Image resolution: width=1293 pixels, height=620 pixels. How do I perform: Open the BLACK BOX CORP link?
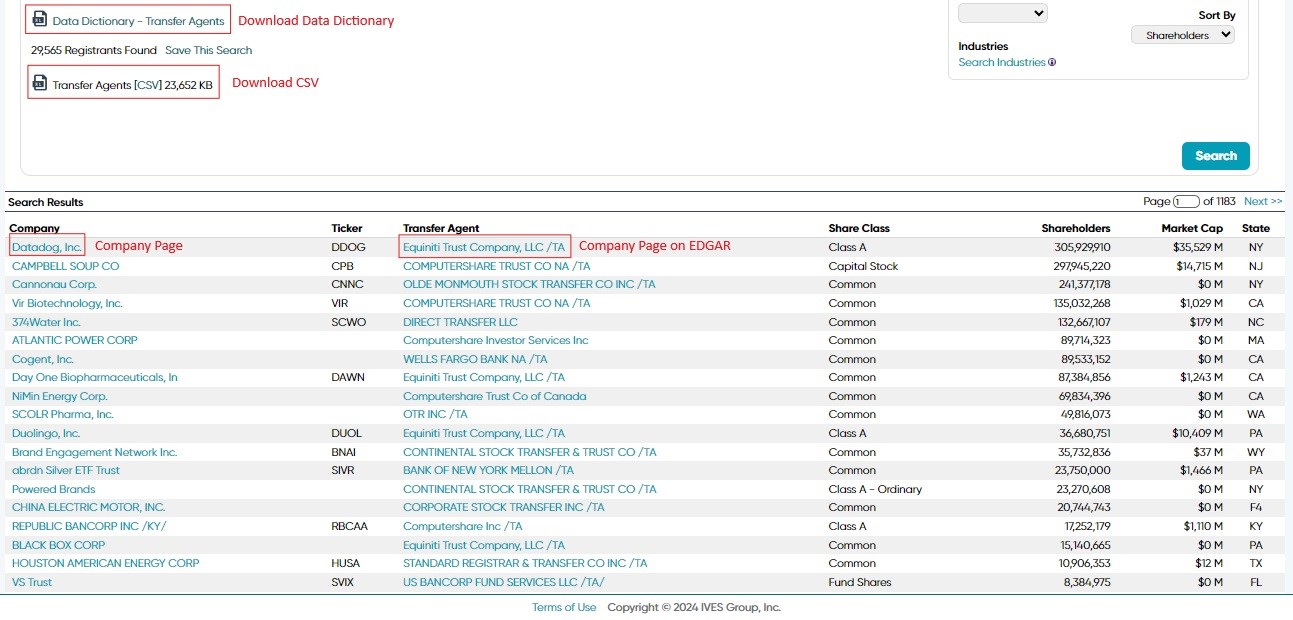pos(58,545)
